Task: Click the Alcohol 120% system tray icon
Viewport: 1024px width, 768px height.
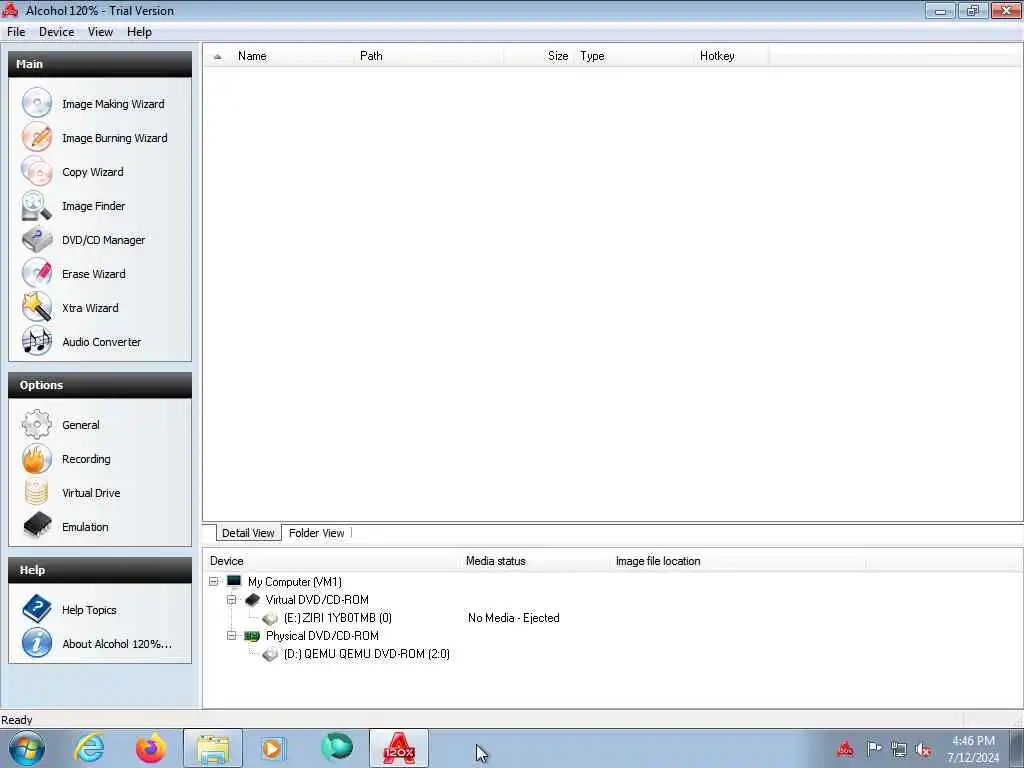Action: 845,749
